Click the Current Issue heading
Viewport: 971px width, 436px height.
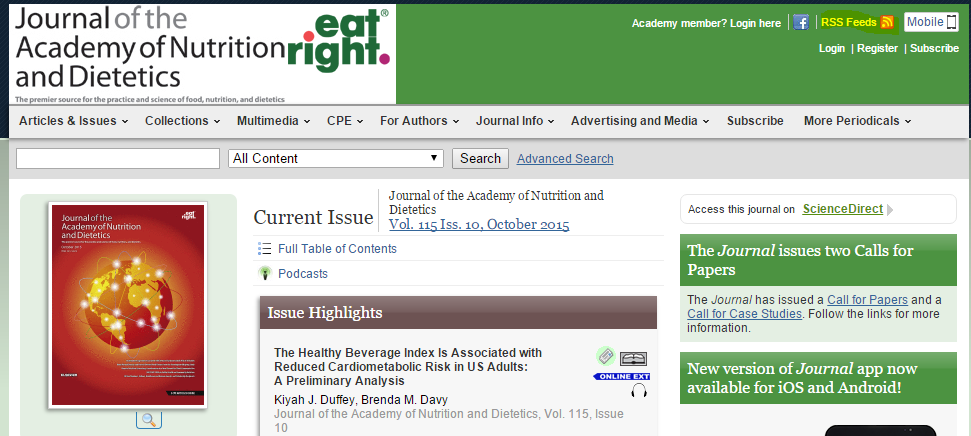pyautogui.click(x=313, y=217)
